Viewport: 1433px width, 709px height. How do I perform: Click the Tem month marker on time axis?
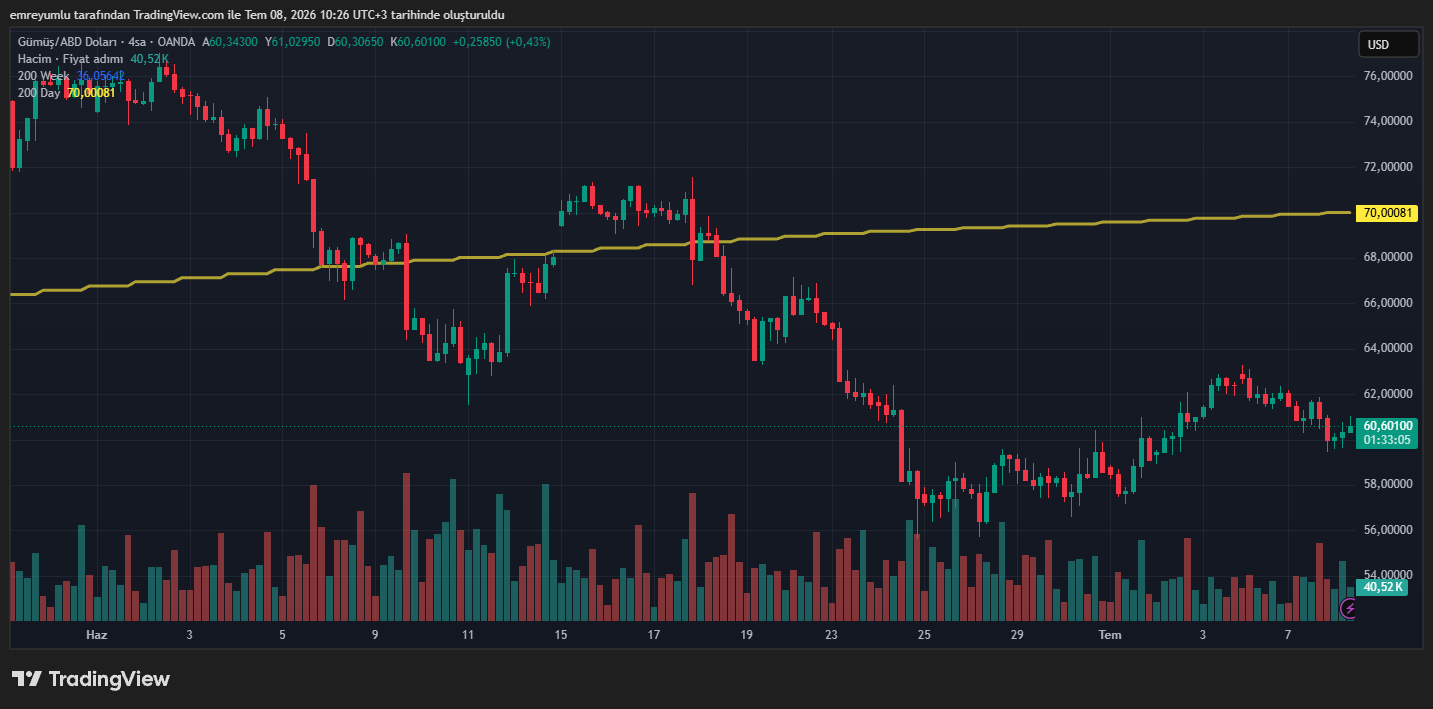(x=1110, y=635)
